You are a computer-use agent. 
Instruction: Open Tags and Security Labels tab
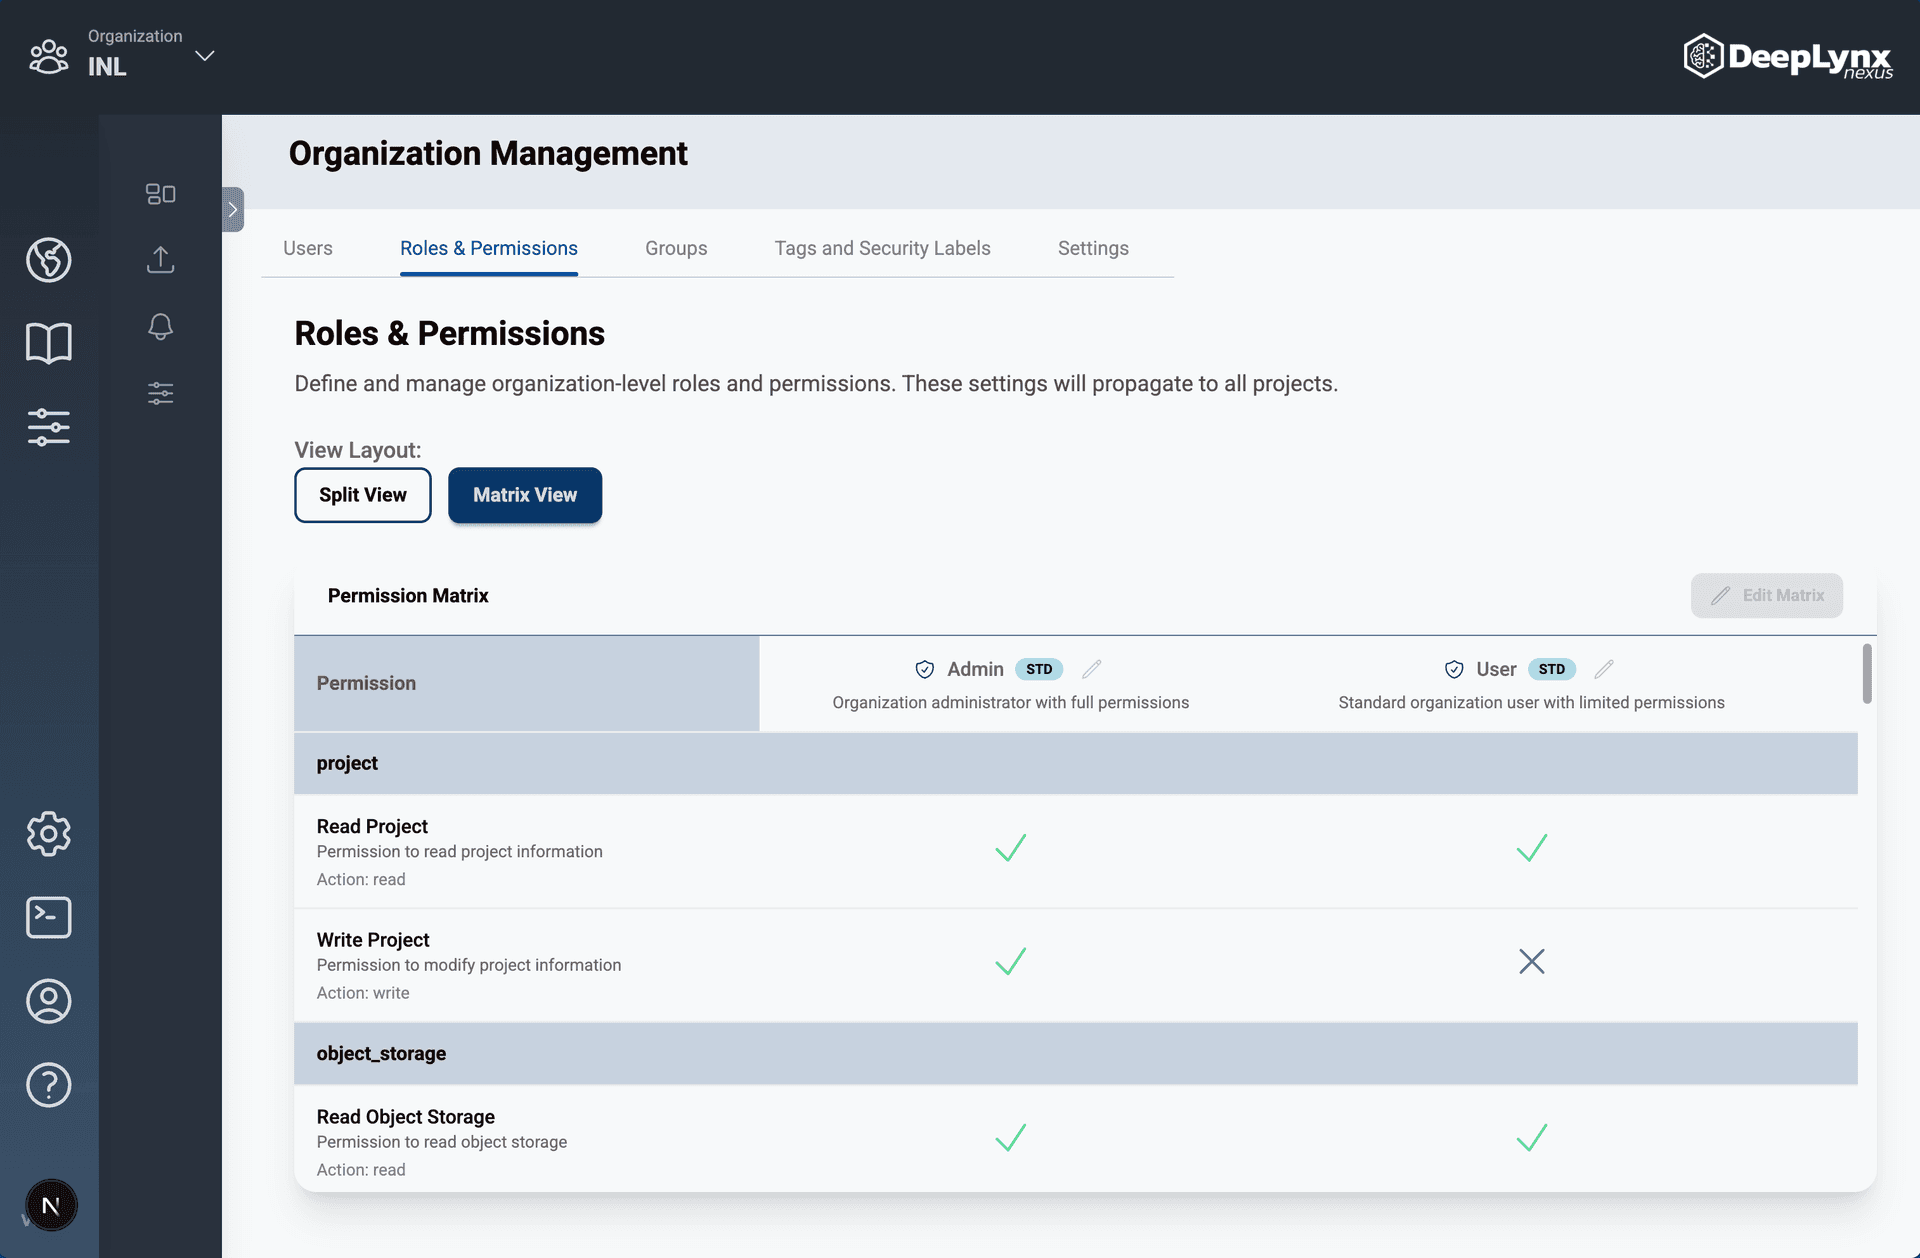[882, 248]
